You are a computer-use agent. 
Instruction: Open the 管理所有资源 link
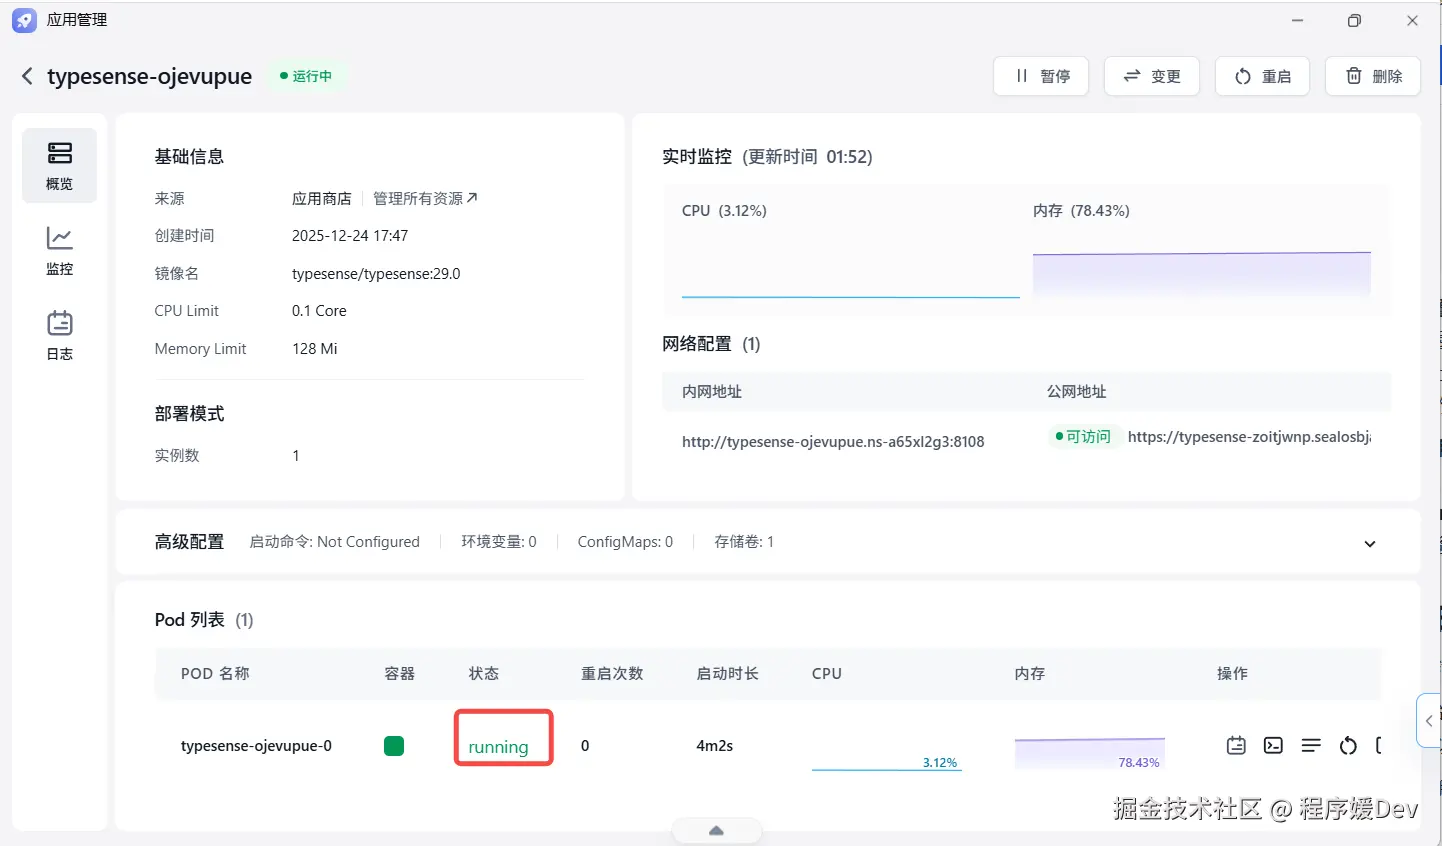point(425,198)
